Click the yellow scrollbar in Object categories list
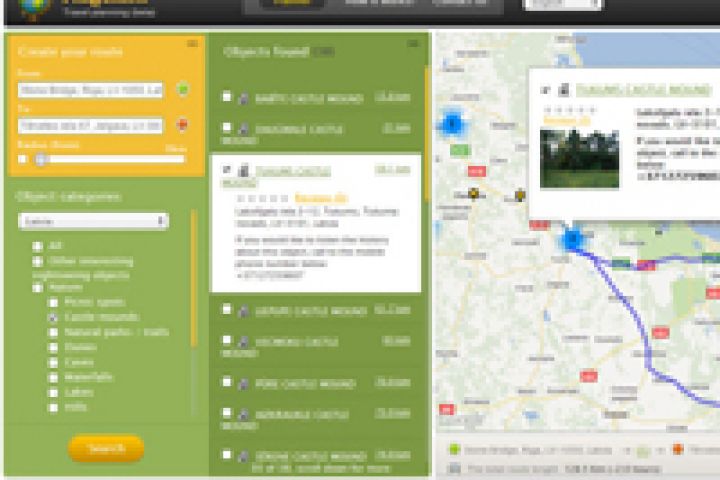Screen dimensions: 720x480 click(x=194, y=278)
